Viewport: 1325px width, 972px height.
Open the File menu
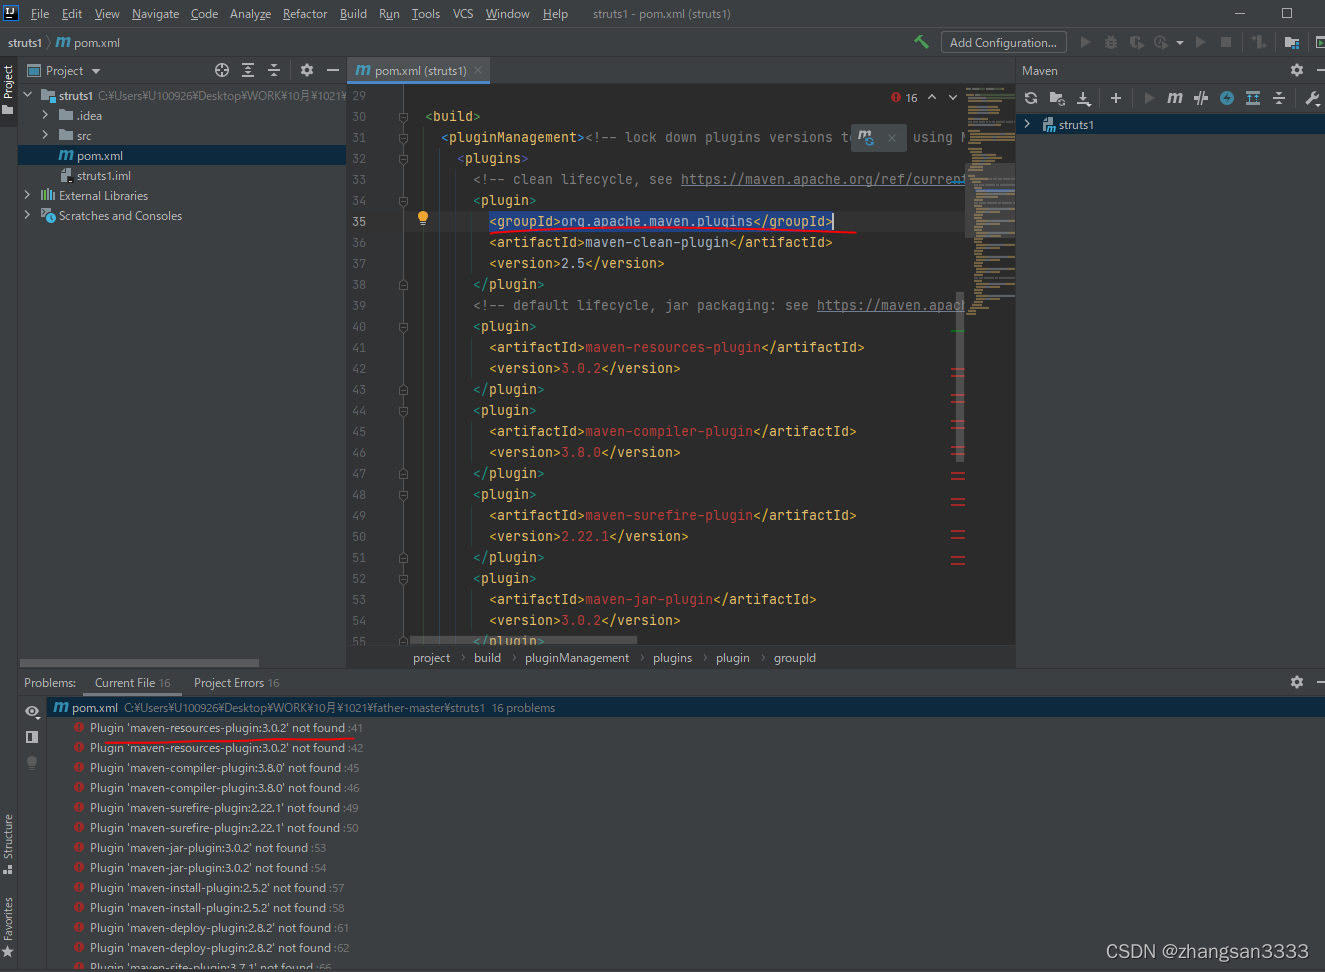[40, 14]
